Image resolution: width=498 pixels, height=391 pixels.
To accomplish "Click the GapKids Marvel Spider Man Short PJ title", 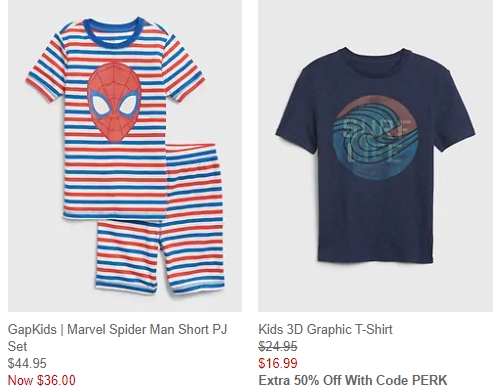I will click(x=117, y=338).
